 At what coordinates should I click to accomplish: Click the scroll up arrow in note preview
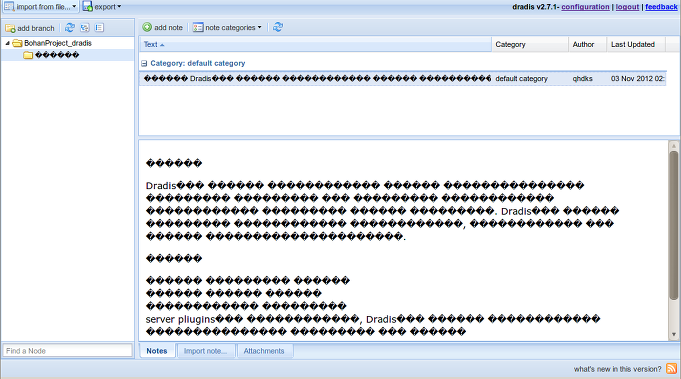(674, 146)
